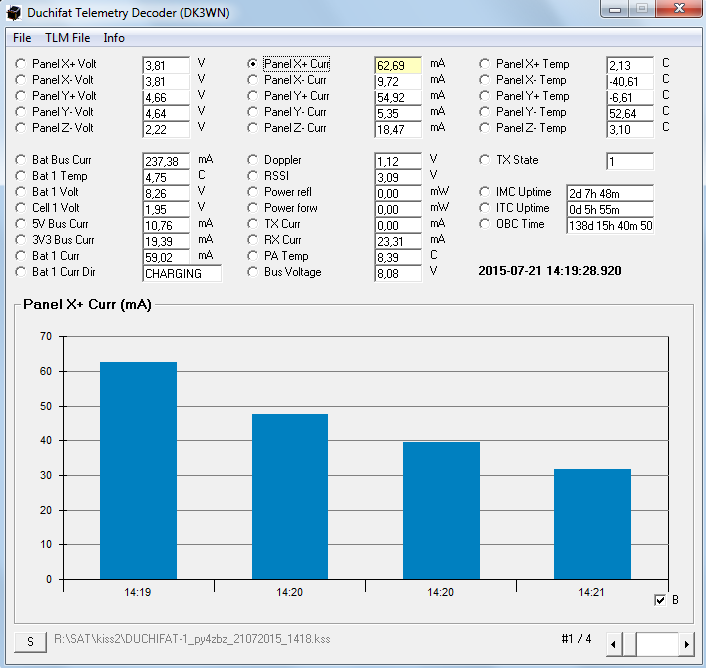Image resolution: width=706 pixels, height=668 pixels.
Task: Click the Bat 1 Curr Dir CHARGING field
Action: [x=181, y=273]
